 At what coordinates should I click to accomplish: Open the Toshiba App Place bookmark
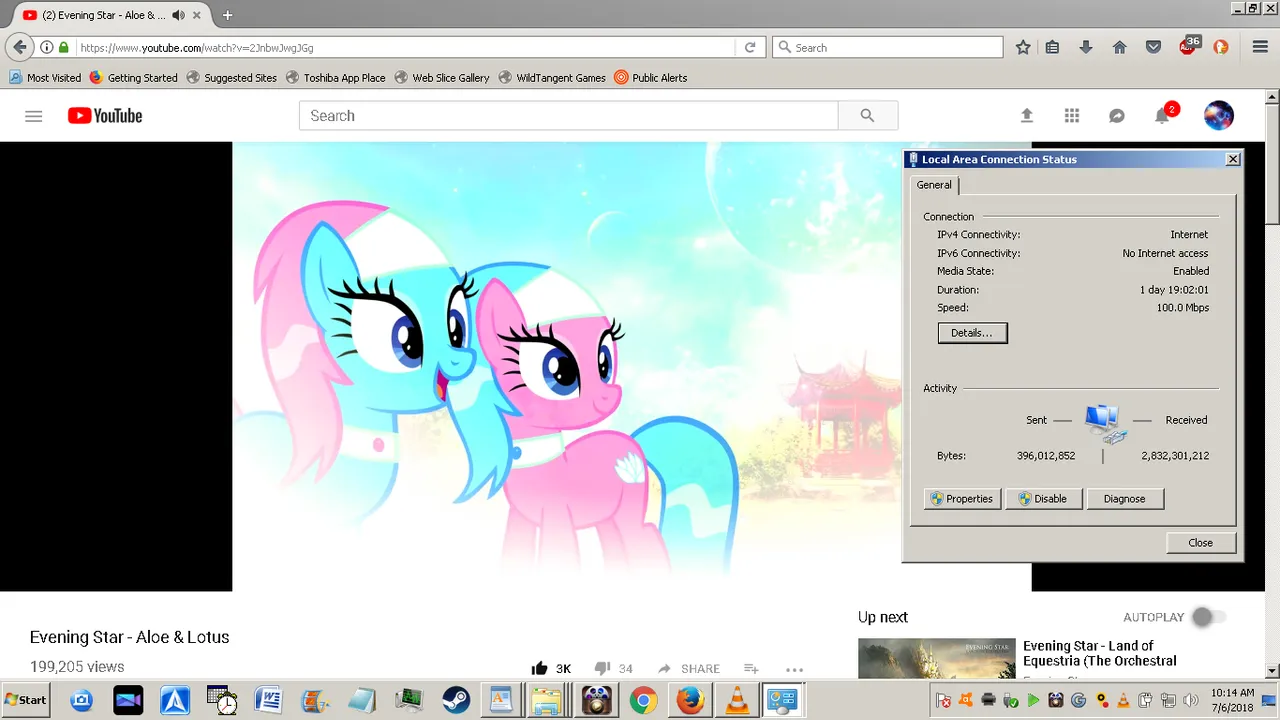(x=336, y=77)
